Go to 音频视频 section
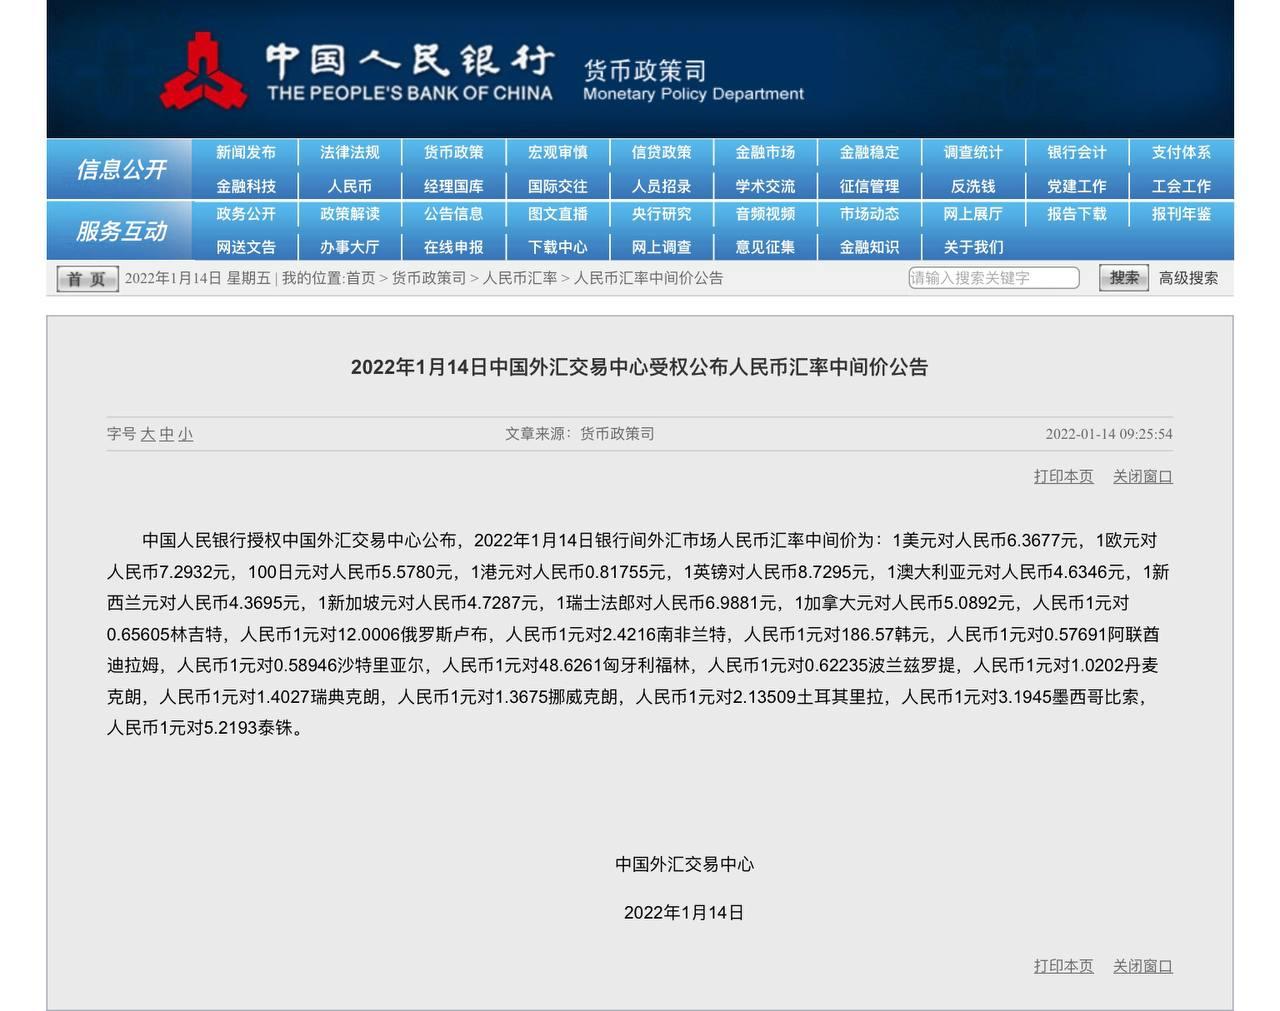 coord(766,214)
